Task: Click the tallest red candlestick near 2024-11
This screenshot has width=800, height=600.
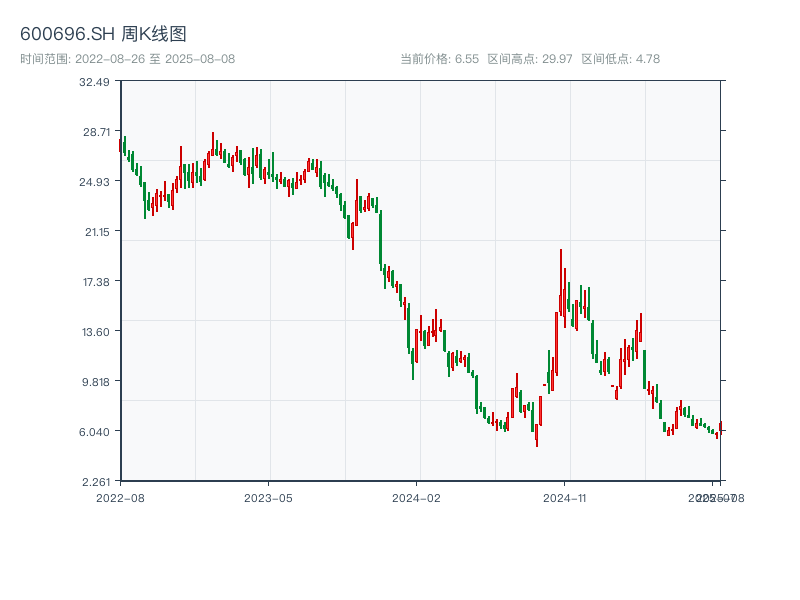Action: [x=560, y=290]
